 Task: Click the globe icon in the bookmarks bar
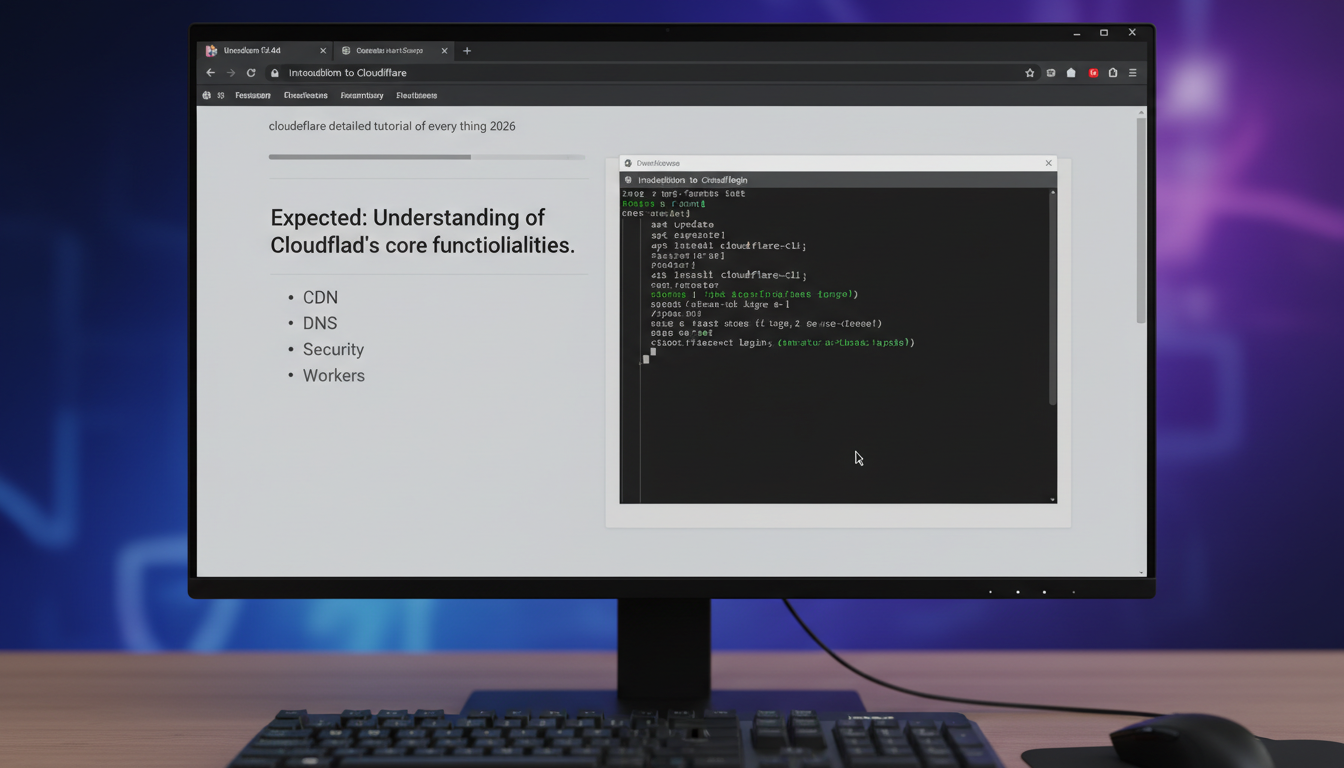tap(207, 96)
